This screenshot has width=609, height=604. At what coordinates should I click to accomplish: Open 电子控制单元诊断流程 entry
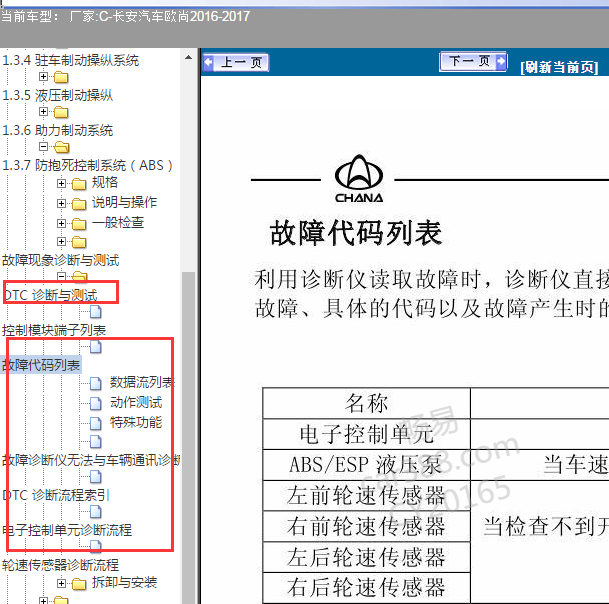tap(67, 530)
